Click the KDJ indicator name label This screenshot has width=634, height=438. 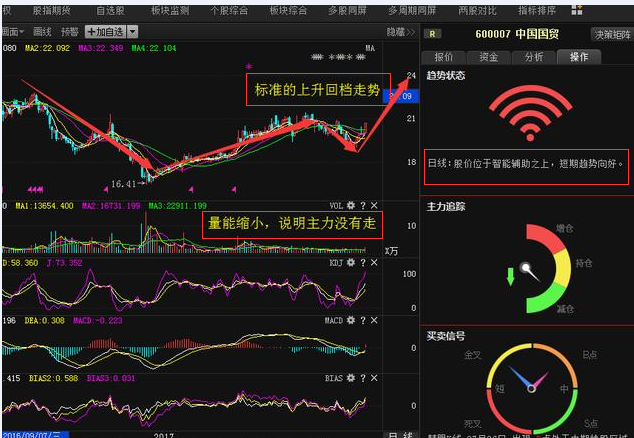point(336,262)
